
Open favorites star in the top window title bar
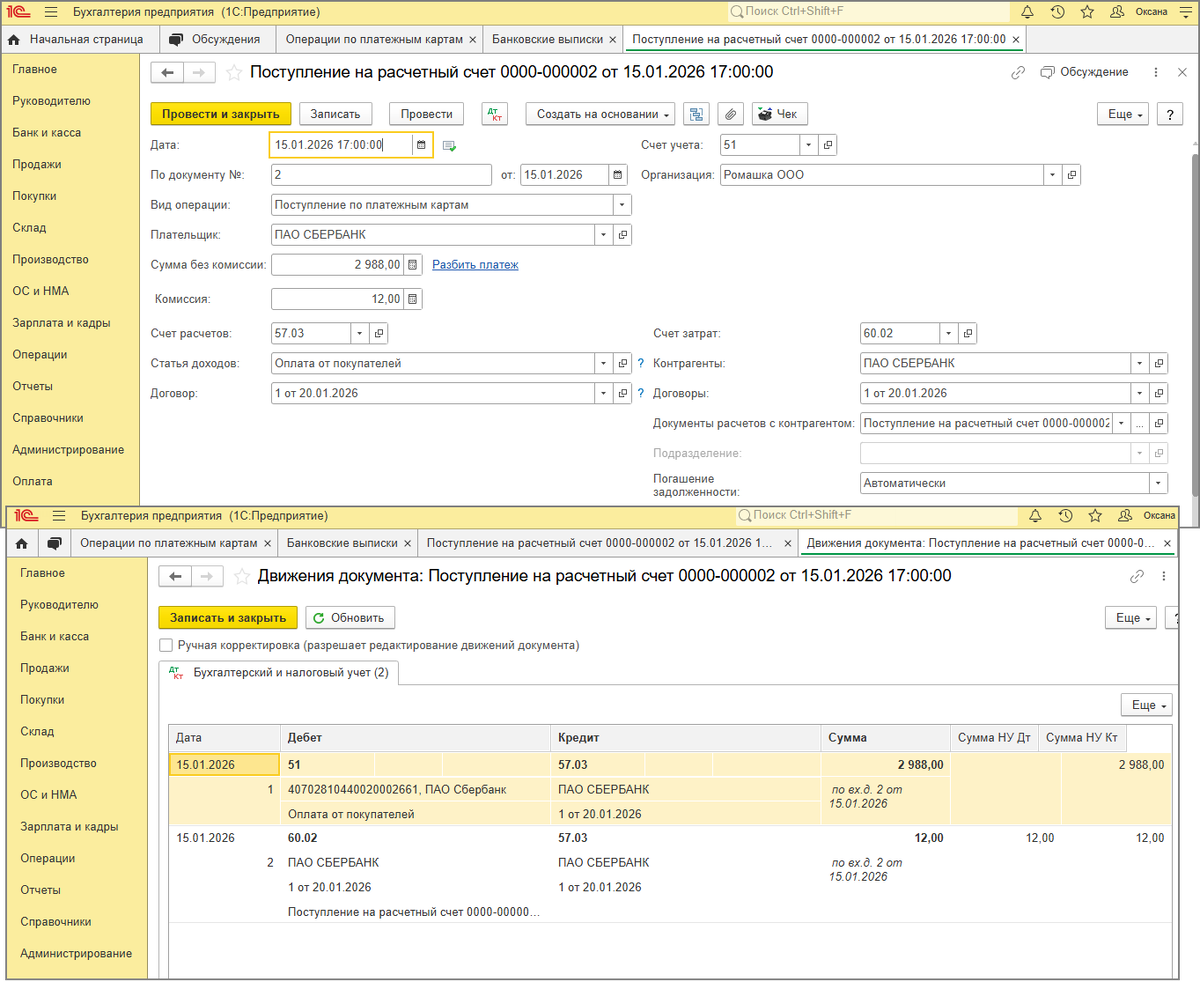[1087, 12]
